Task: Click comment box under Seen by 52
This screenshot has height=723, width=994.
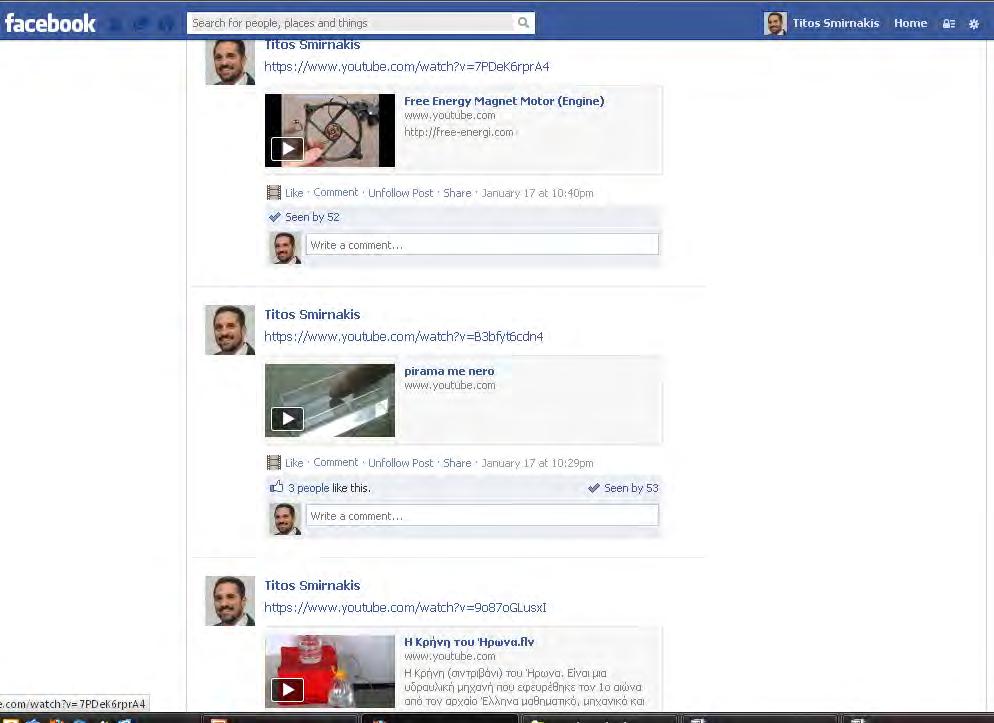Action: (x=482, y=245)
